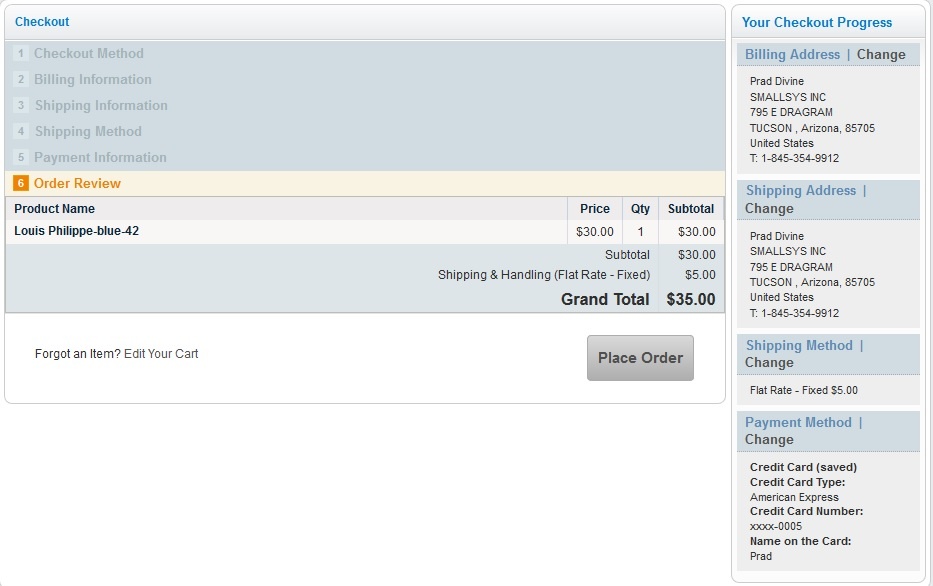Click the orange step 6 badge
This screenshot has width=933, height=586.
pos(21,184)
